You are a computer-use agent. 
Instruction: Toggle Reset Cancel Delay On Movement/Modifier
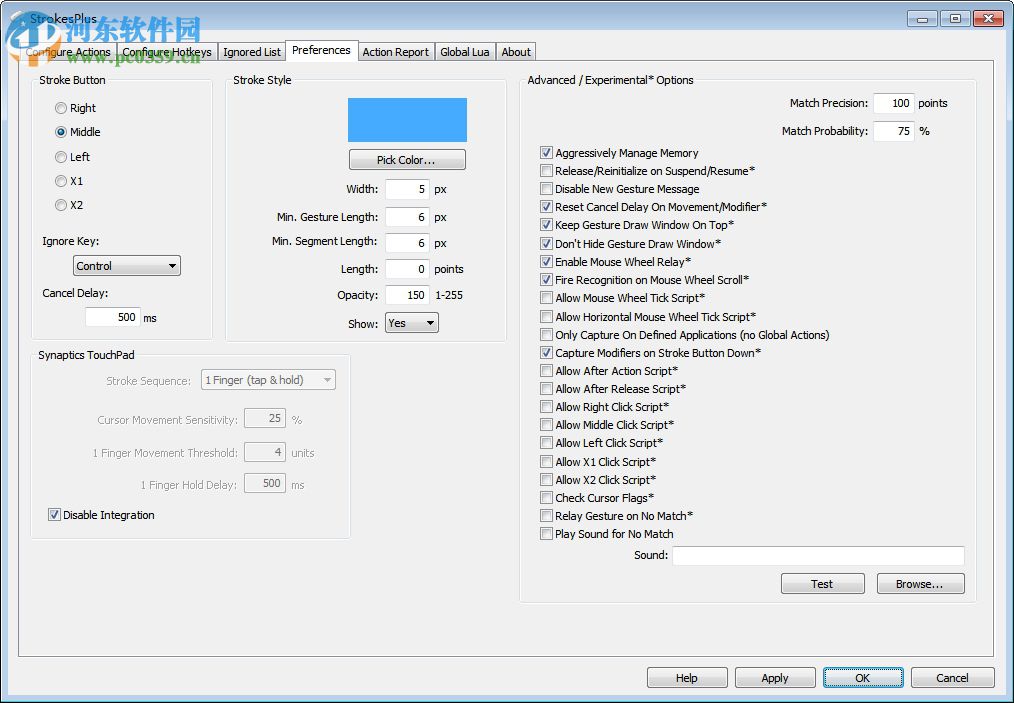pos(546,207)
